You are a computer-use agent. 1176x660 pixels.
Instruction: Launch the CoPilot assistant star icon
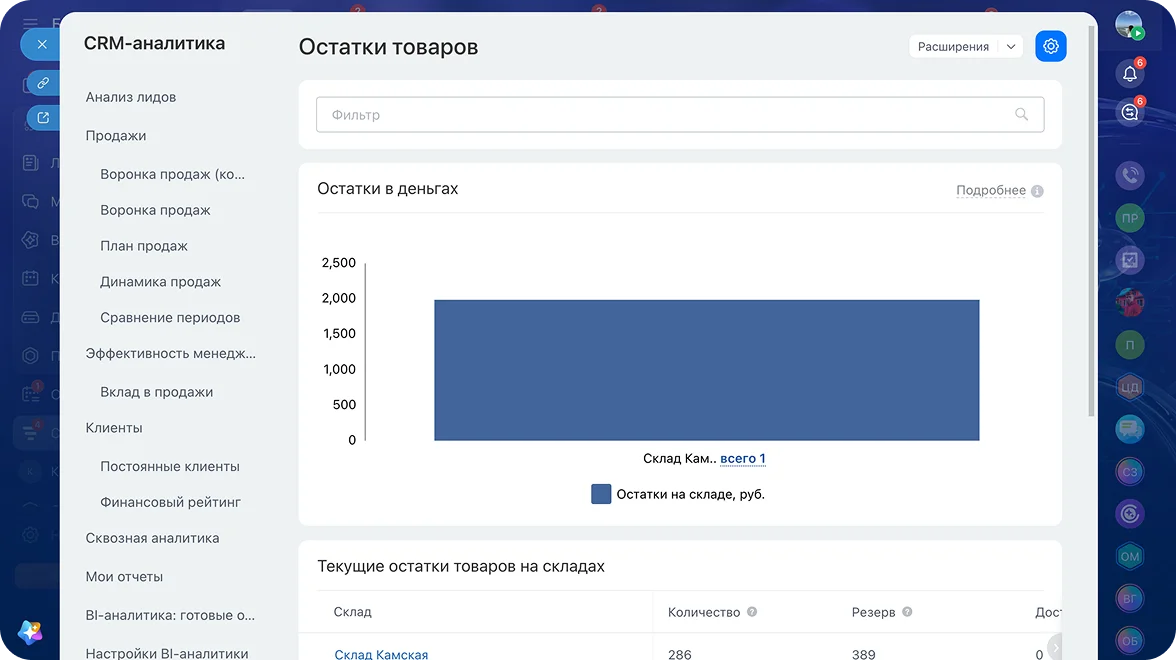pyautogui.click(x=31, y=632)
